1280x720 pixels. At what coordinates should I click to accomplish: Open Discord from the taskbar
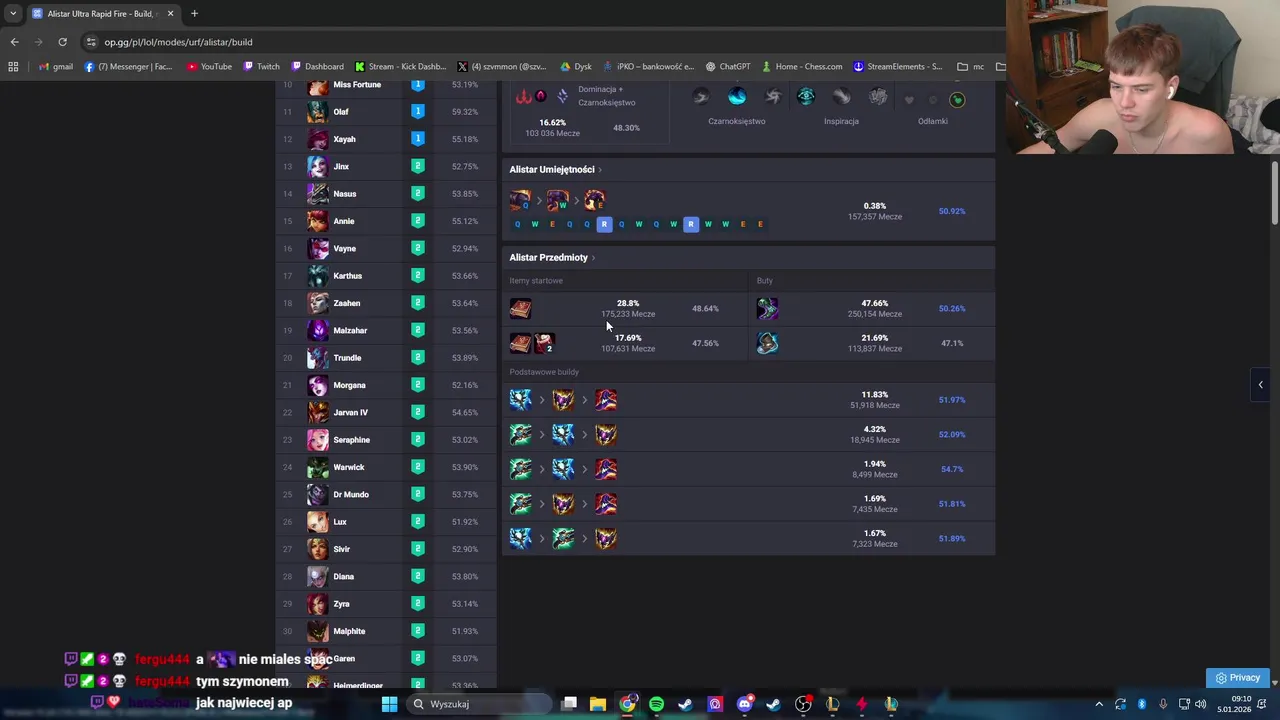(x=744, y=704)
